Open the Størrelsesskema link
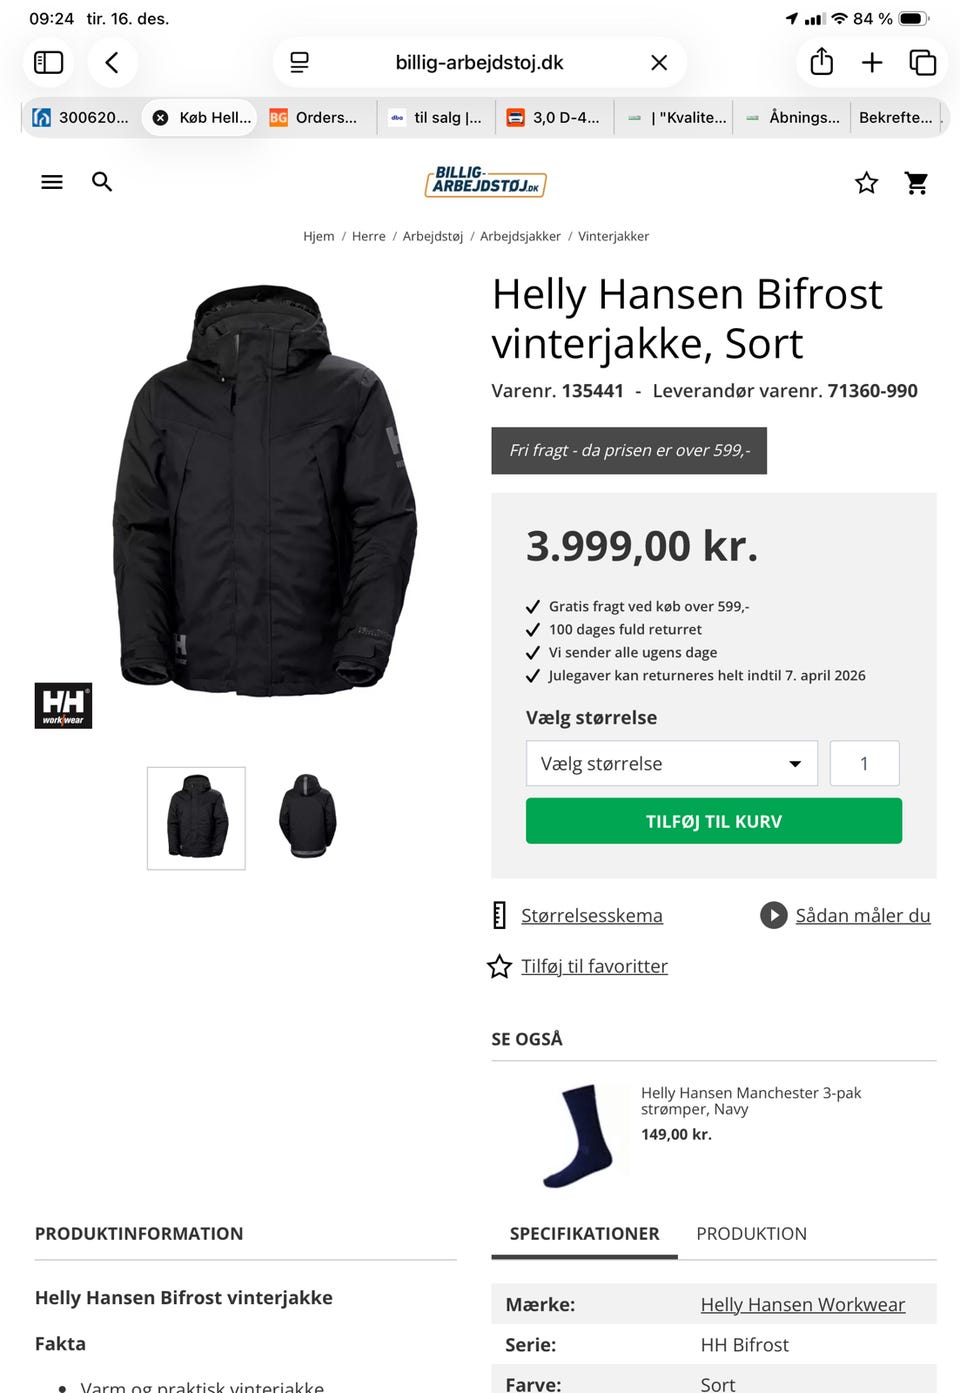Image resolution: width=960 pixels, height=1393 pixels. click(x=591, y=915)
